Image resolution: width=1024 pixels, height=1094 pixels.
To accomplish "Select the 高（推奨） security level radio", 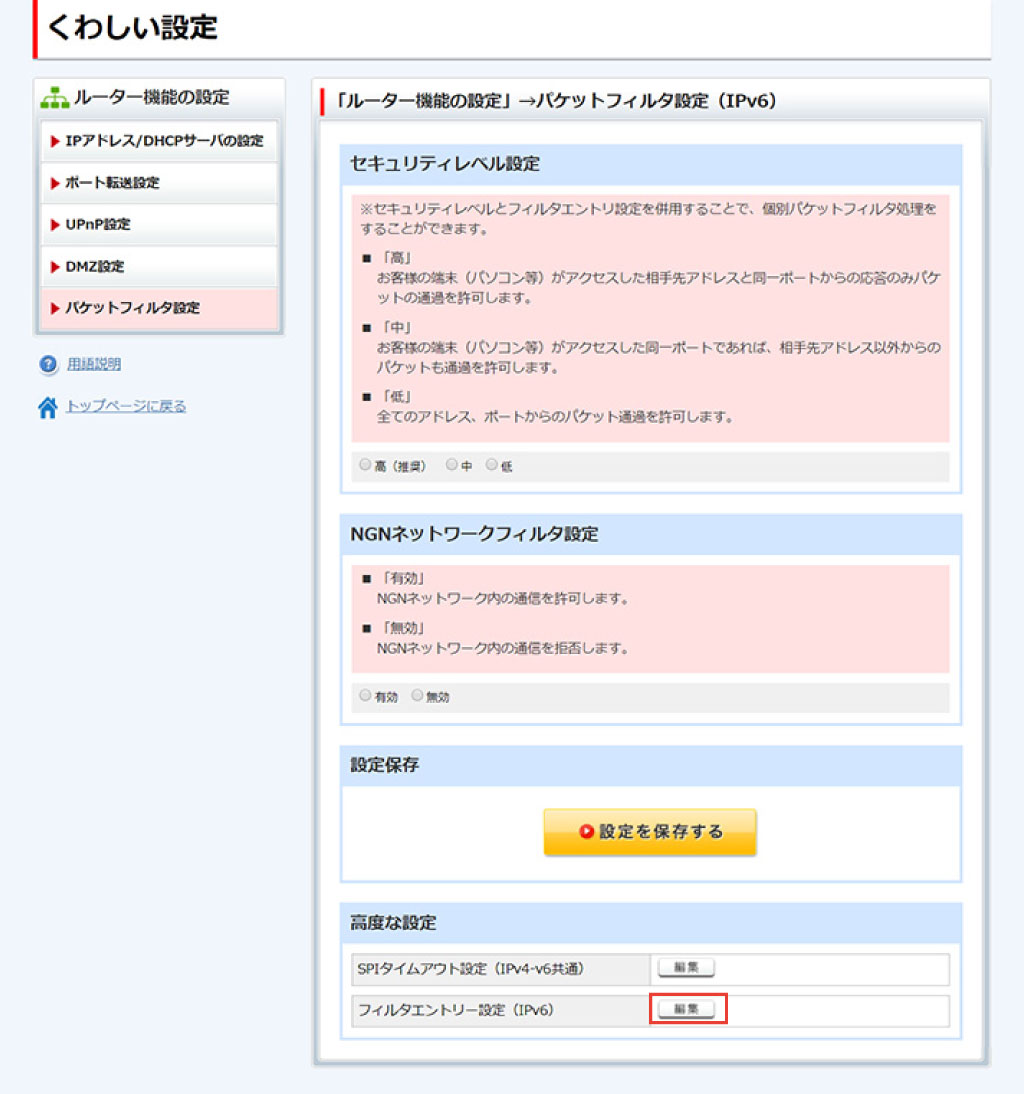I will [365, 465].
